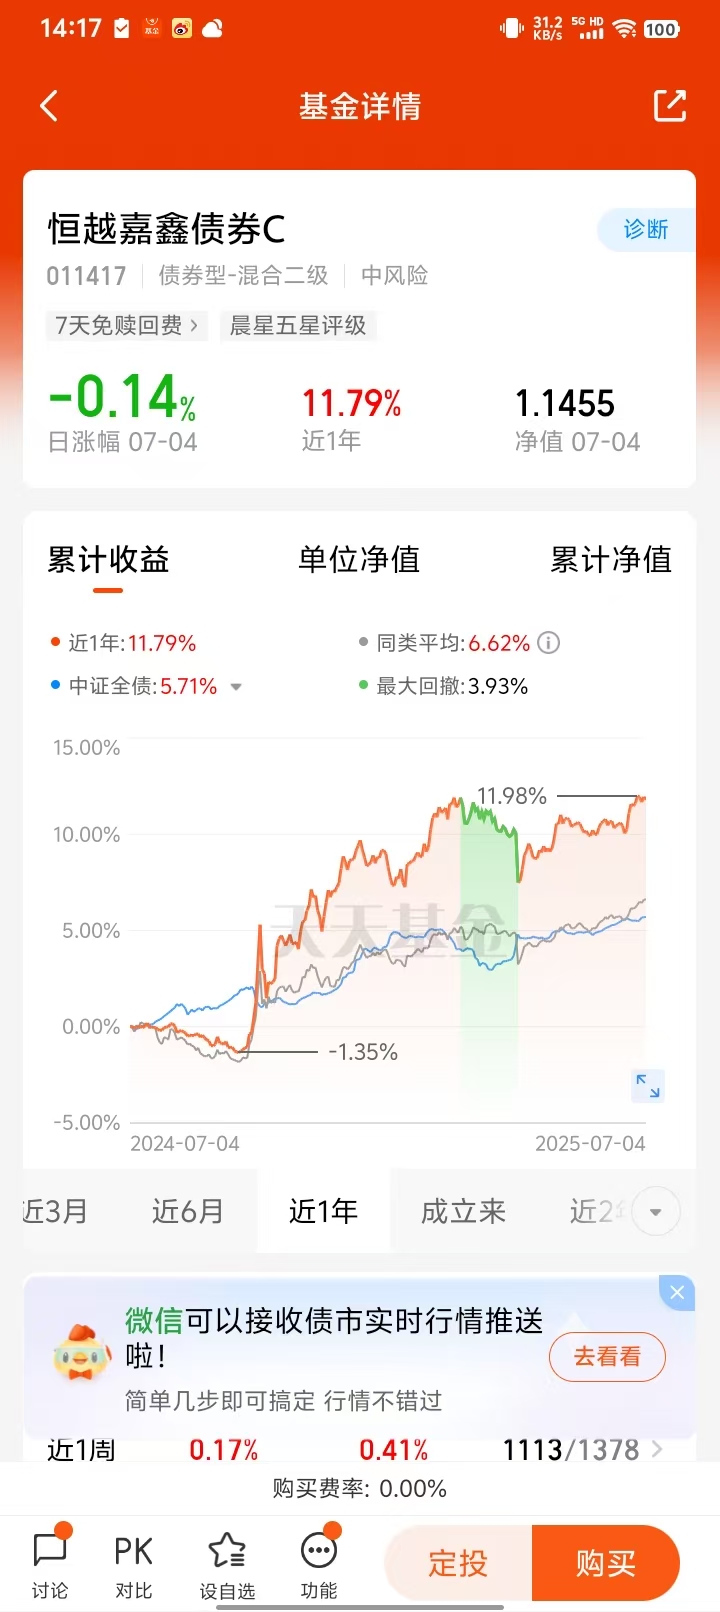Tap the 购买 buy button

pyautogui.click(x=606, y=1563)
